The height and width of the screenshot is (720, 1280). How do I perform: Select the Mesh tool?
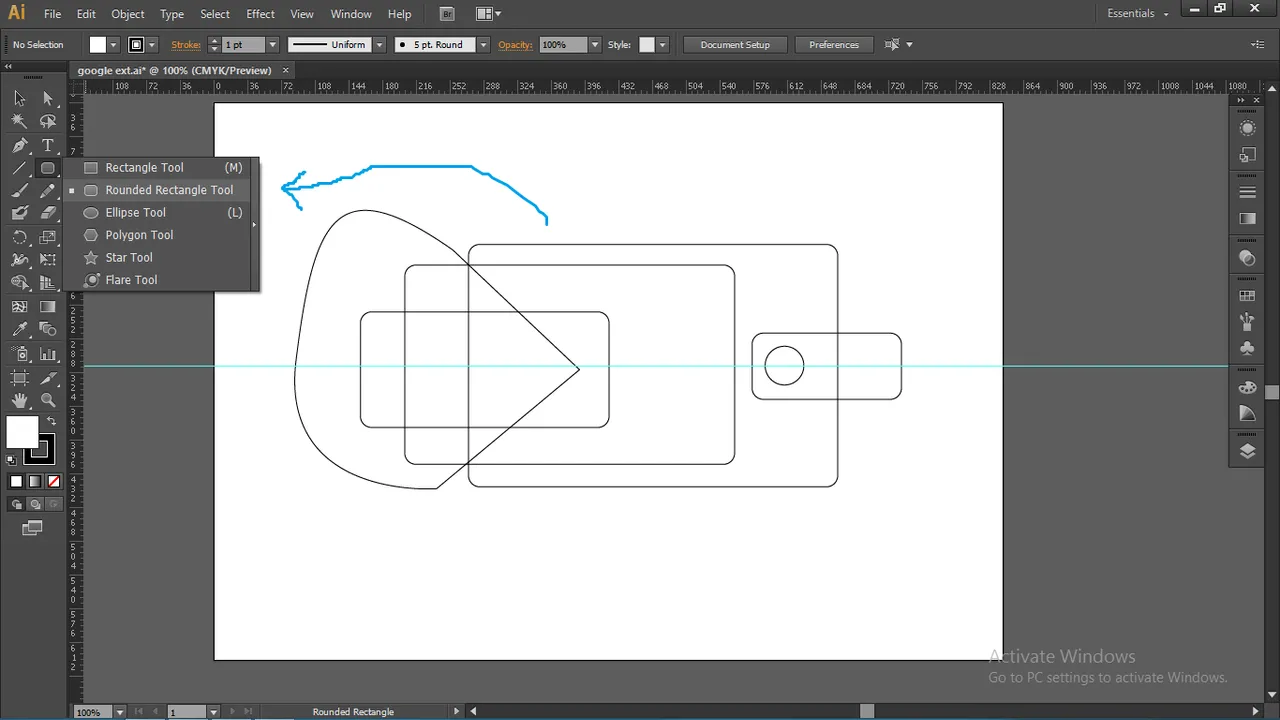coord(19,307)
